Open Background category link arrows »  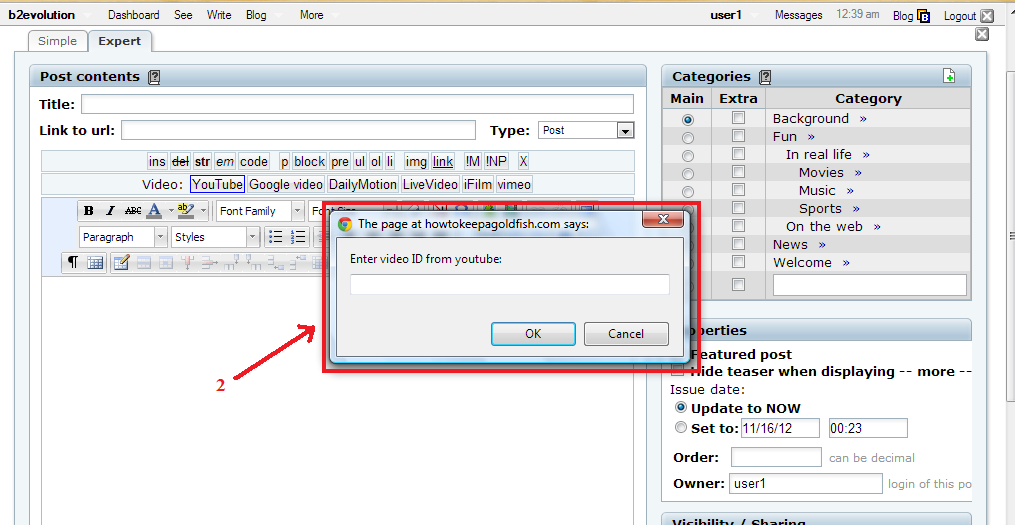point(863,119)
